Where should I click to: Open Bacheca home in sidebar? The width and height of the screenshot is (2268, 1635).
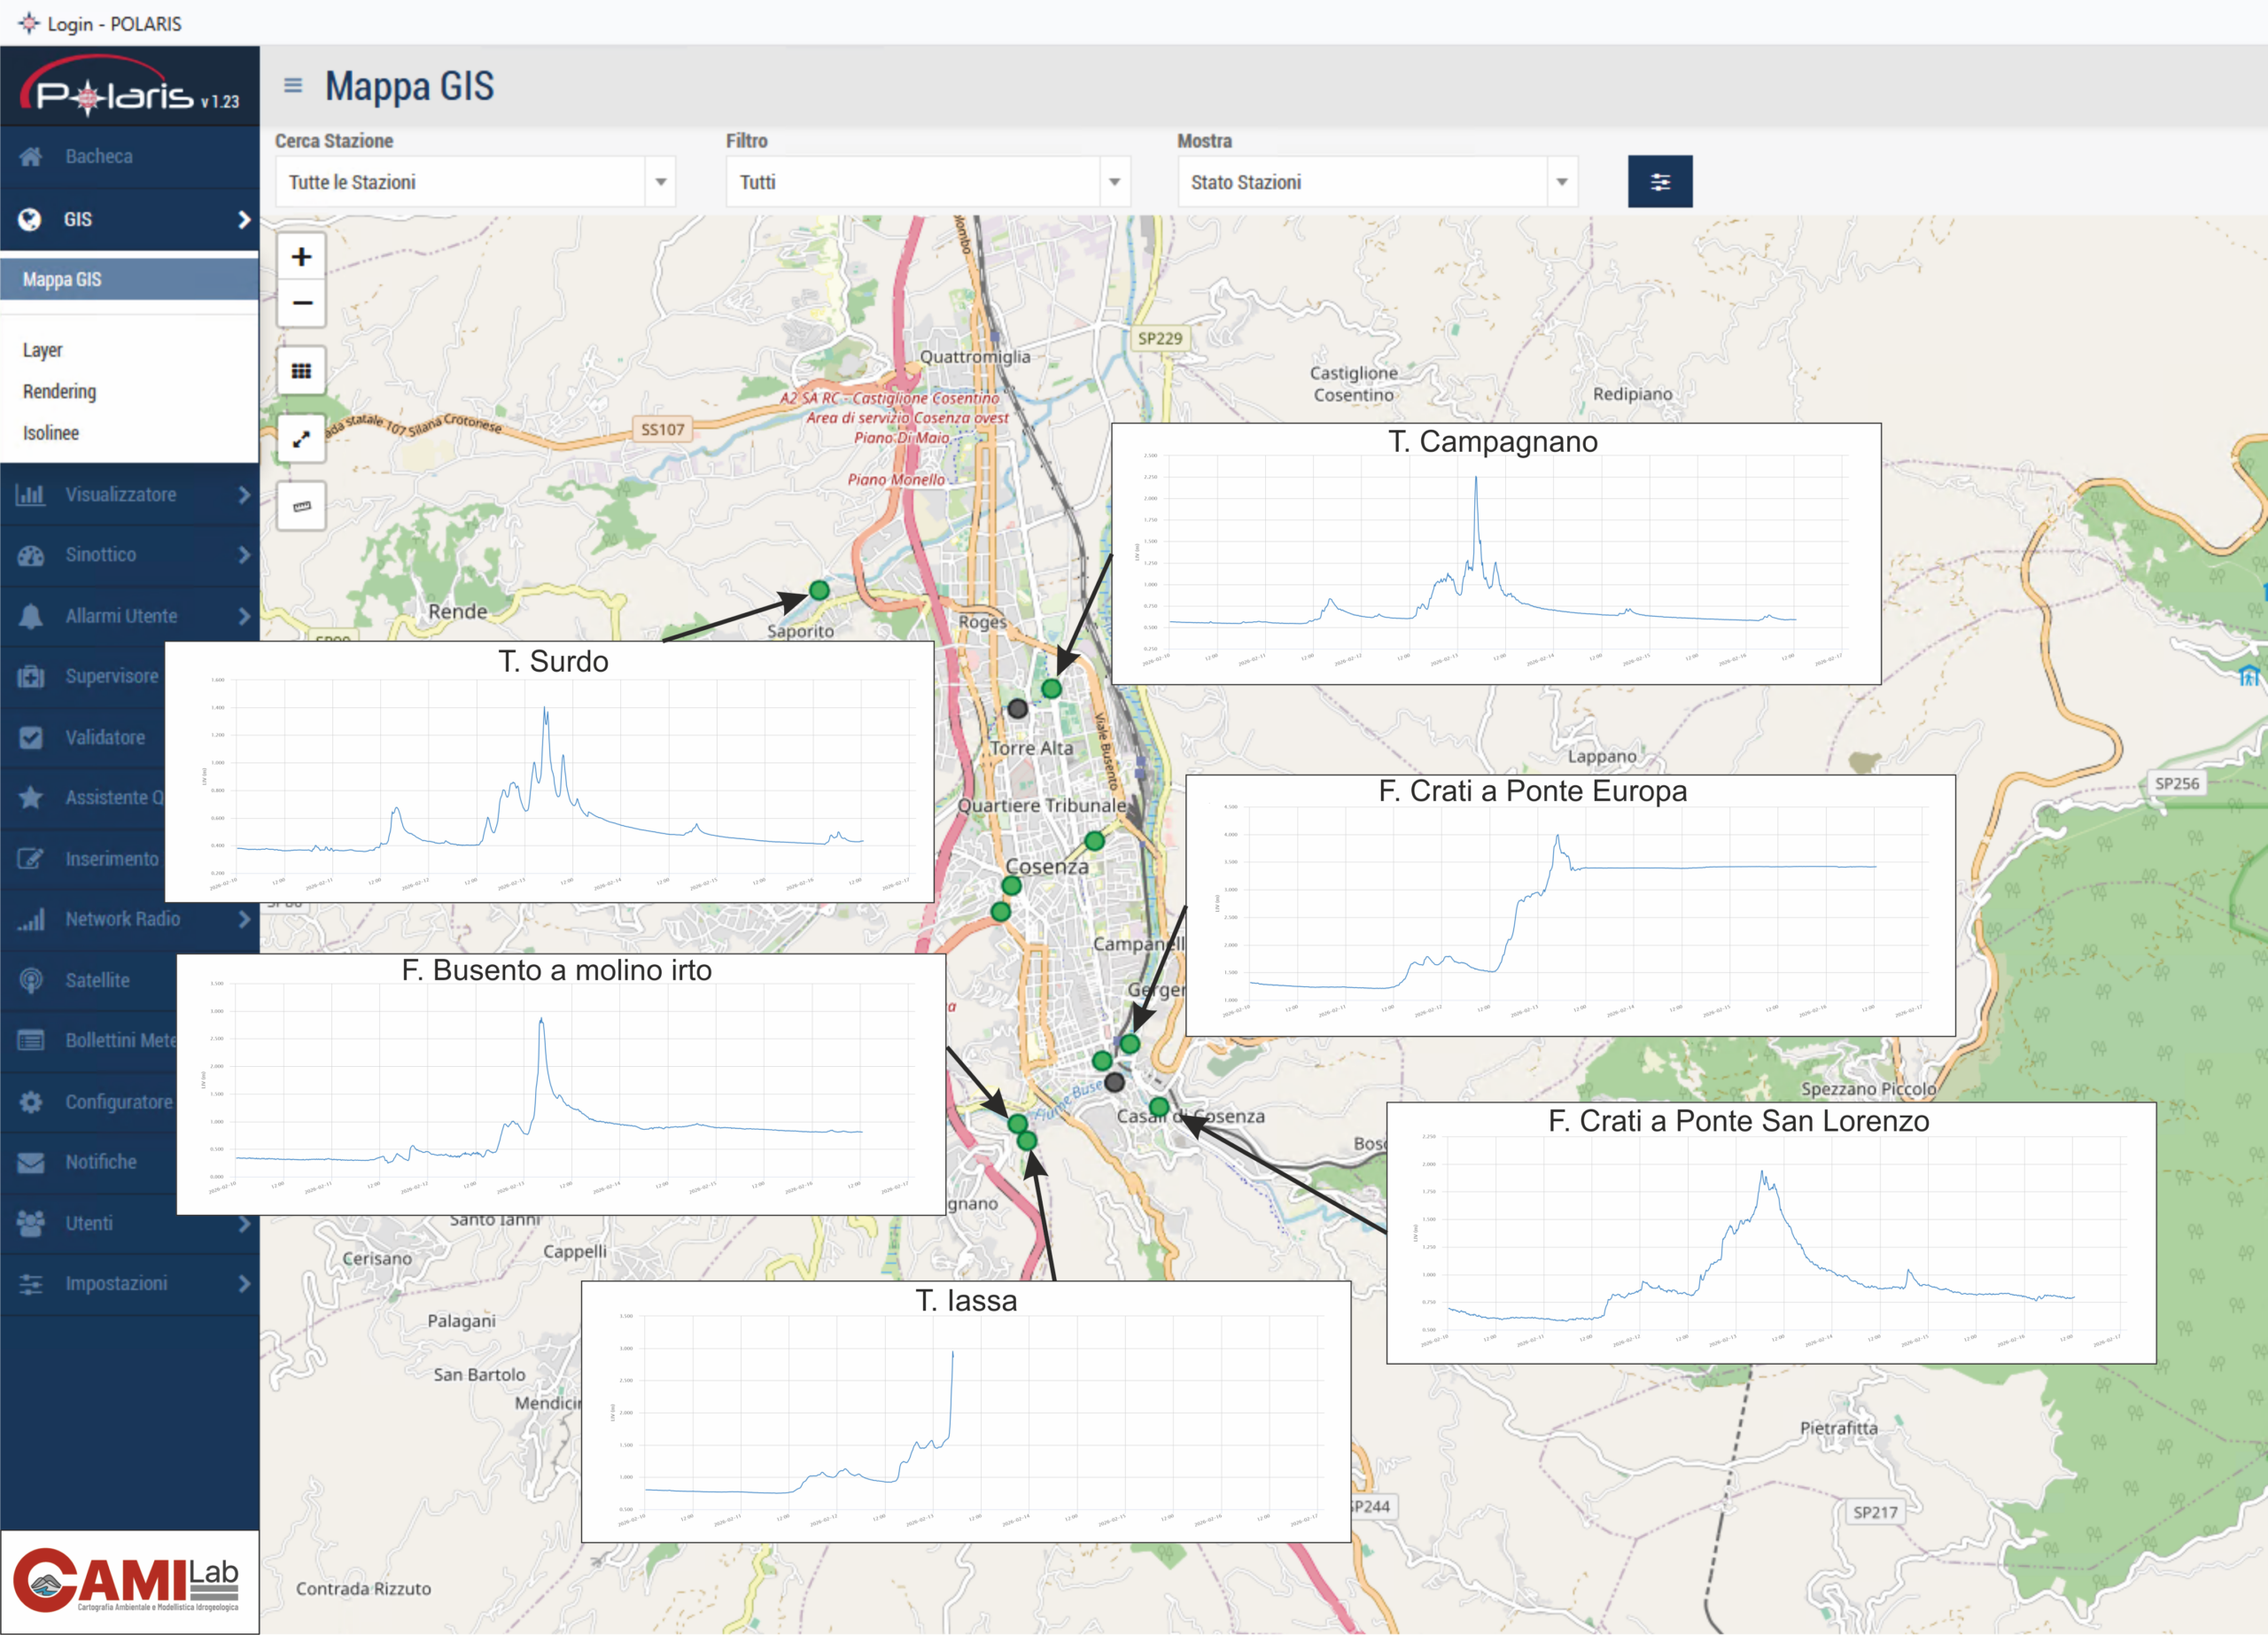pos(98,156)
